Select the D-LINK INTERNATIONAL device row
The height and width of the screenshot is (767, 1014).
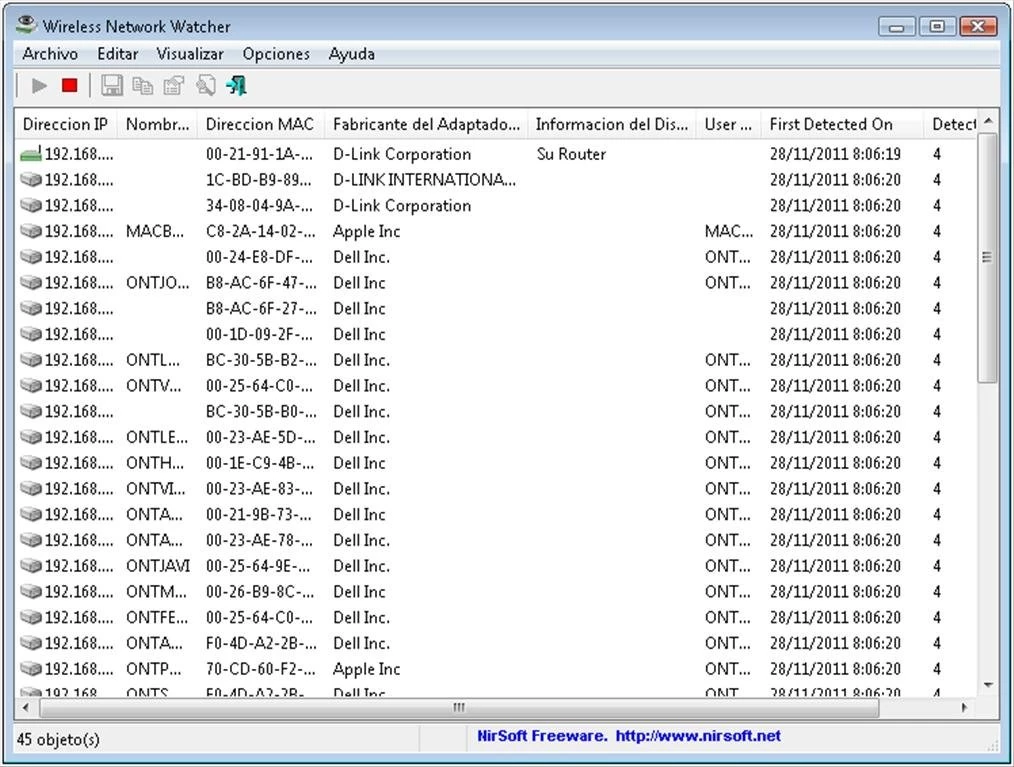(x=424, y=180)
